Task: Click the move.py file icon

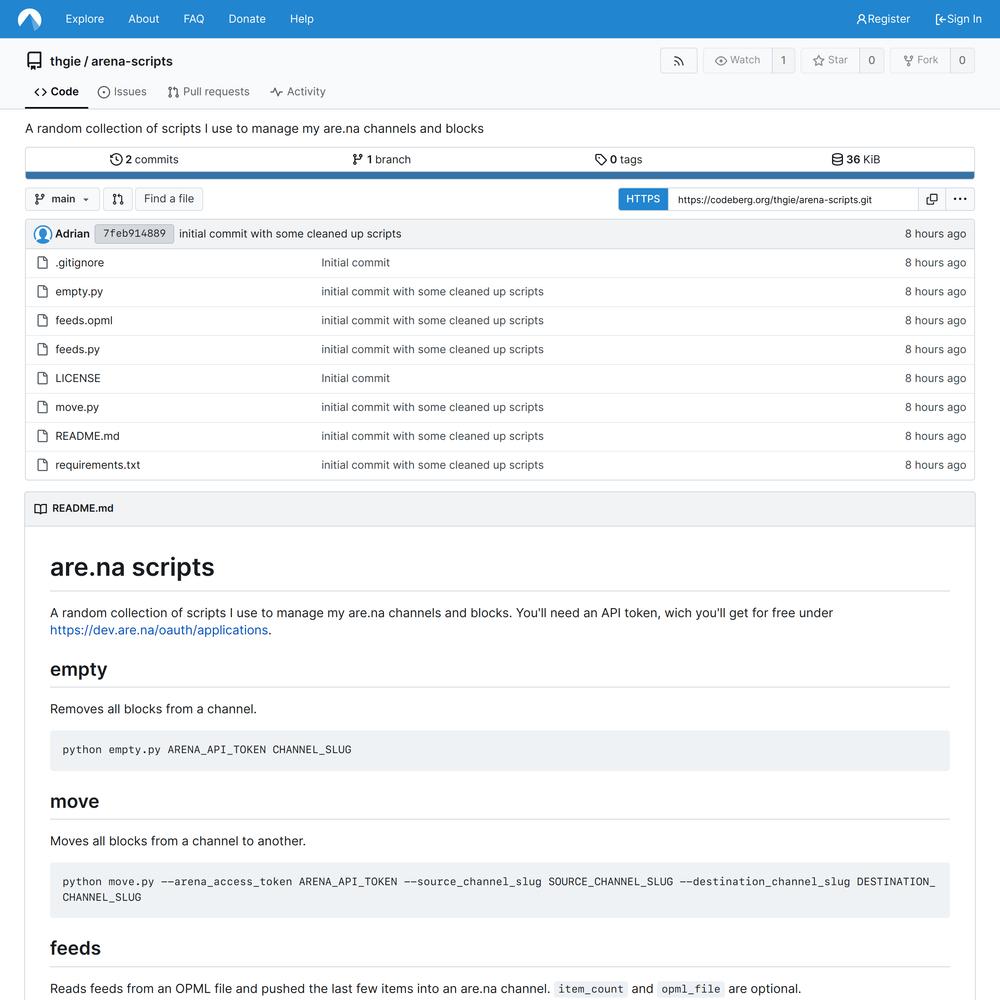Action: (x=43, y=407)
